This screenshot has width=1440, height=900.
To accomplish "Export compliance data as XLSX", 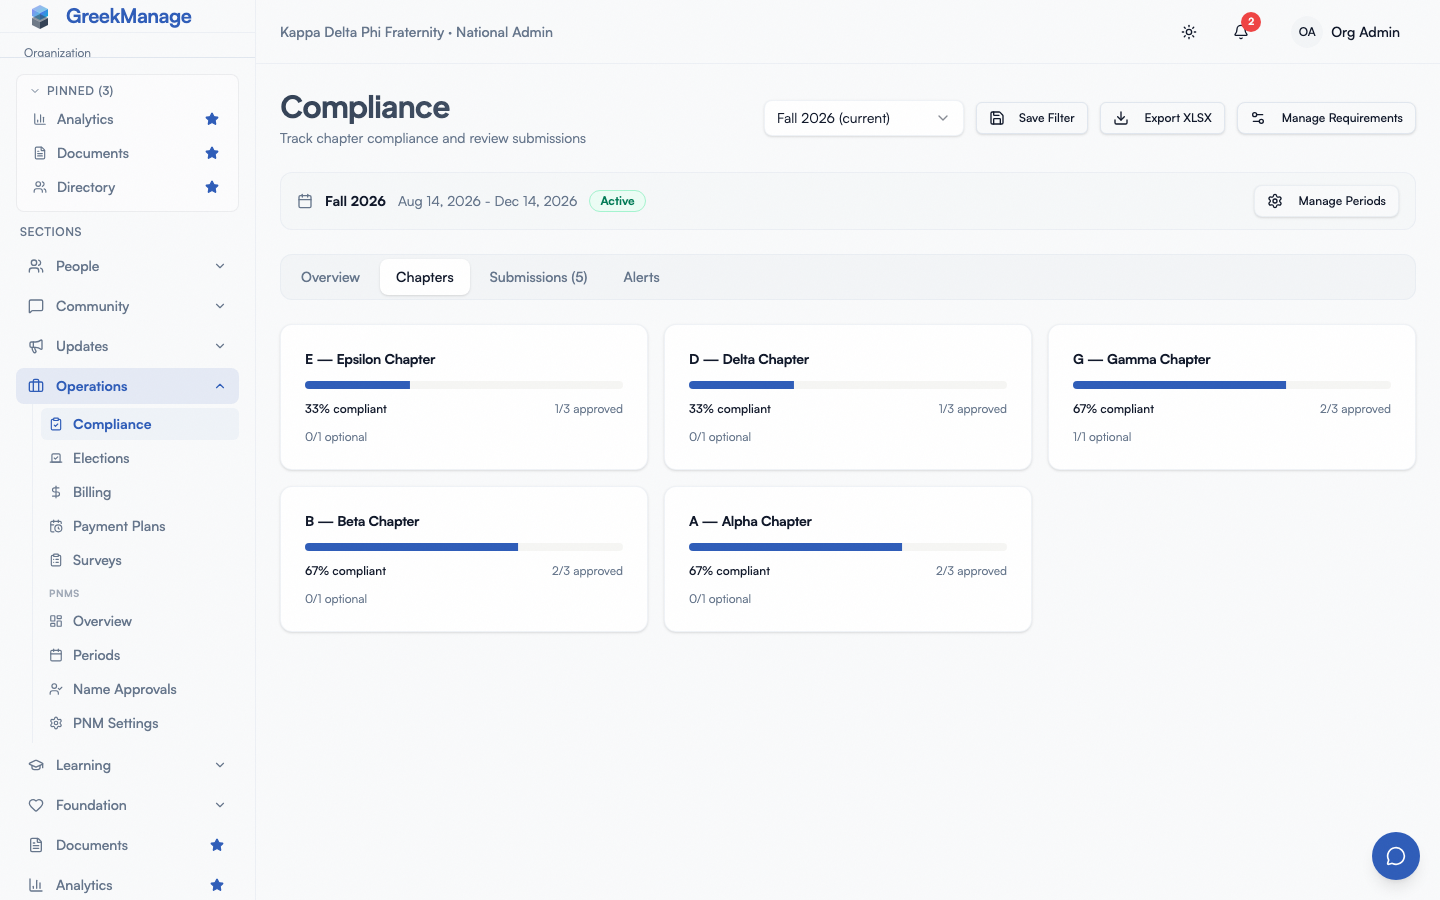I will (1162, 118).
